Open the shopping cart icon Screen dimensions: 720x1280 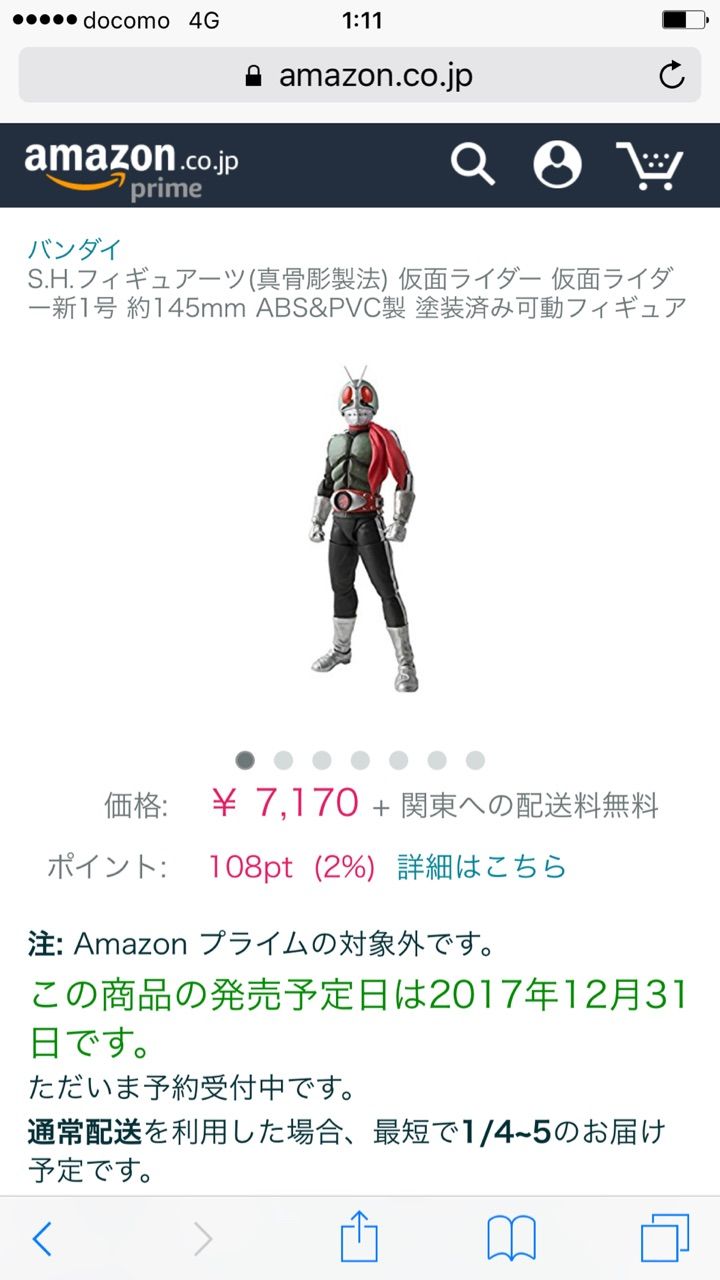pos(648,165)
